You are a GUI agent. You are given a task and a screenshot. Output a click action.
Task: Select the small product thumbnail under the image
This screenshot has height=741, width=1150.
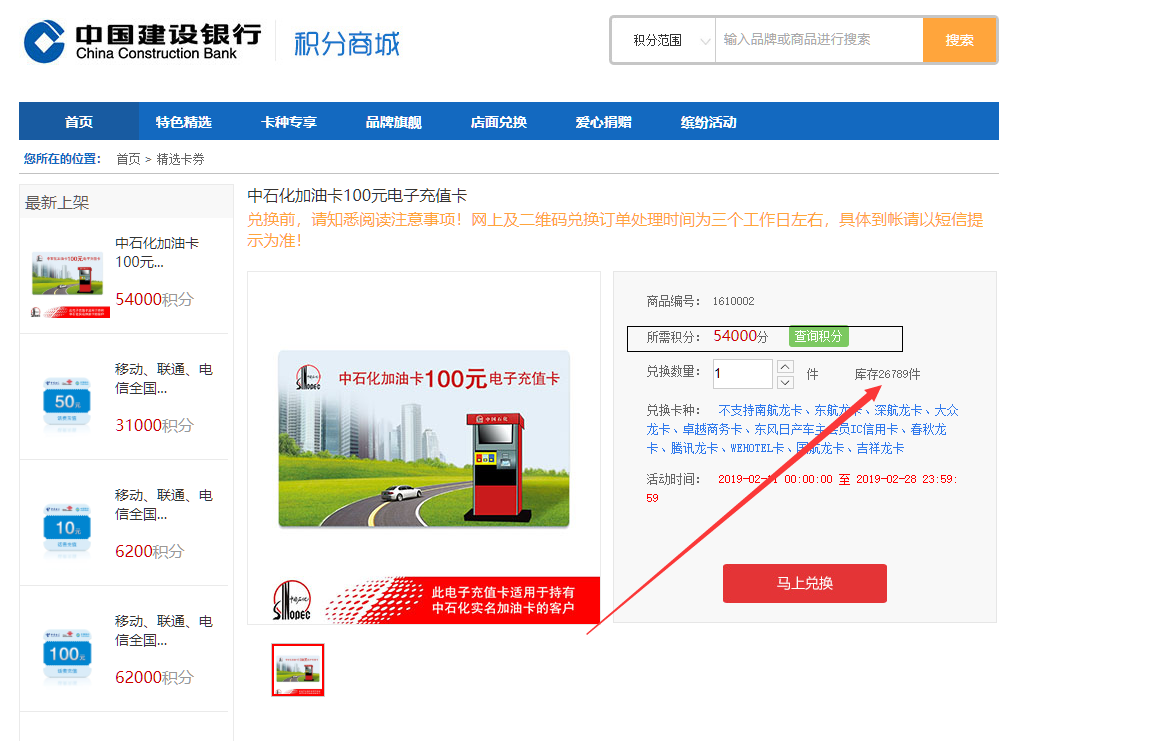point(298,670)
